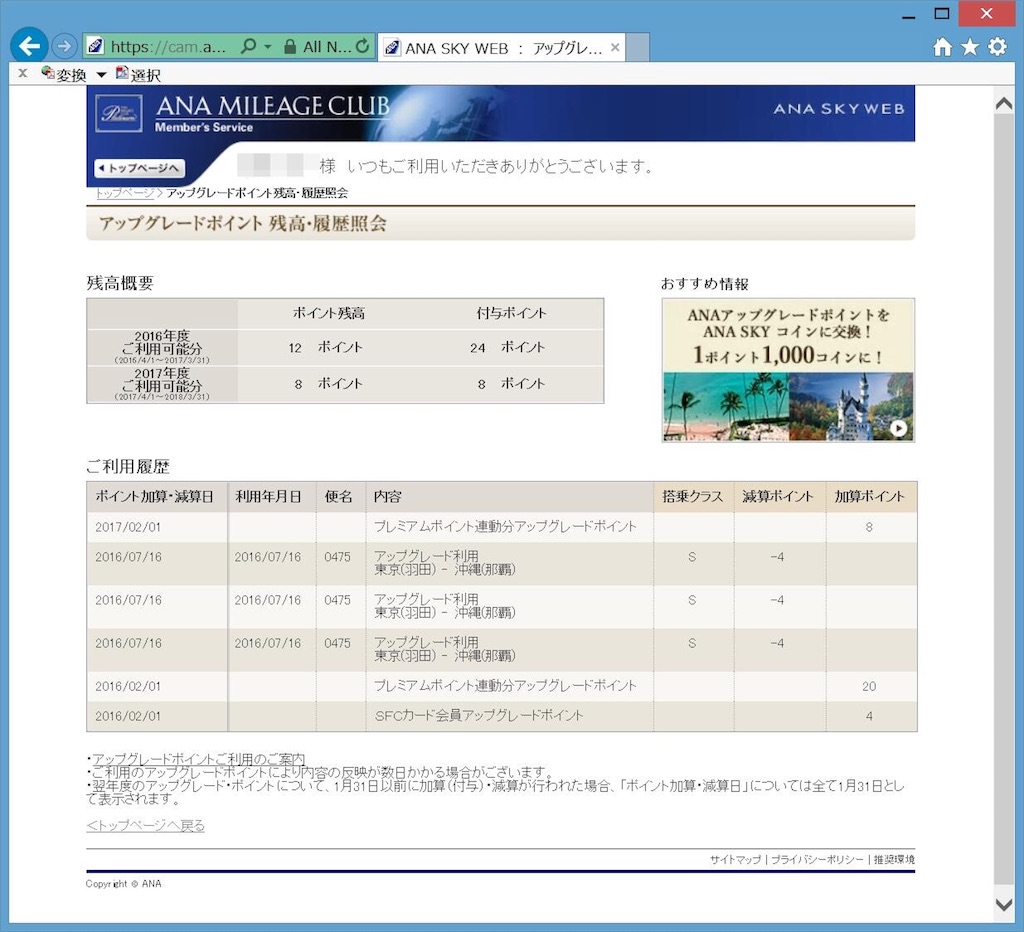Open the address bar dropdown arrow
Image resolution: width=1024 pixels, height=932 pixels.
267,47
